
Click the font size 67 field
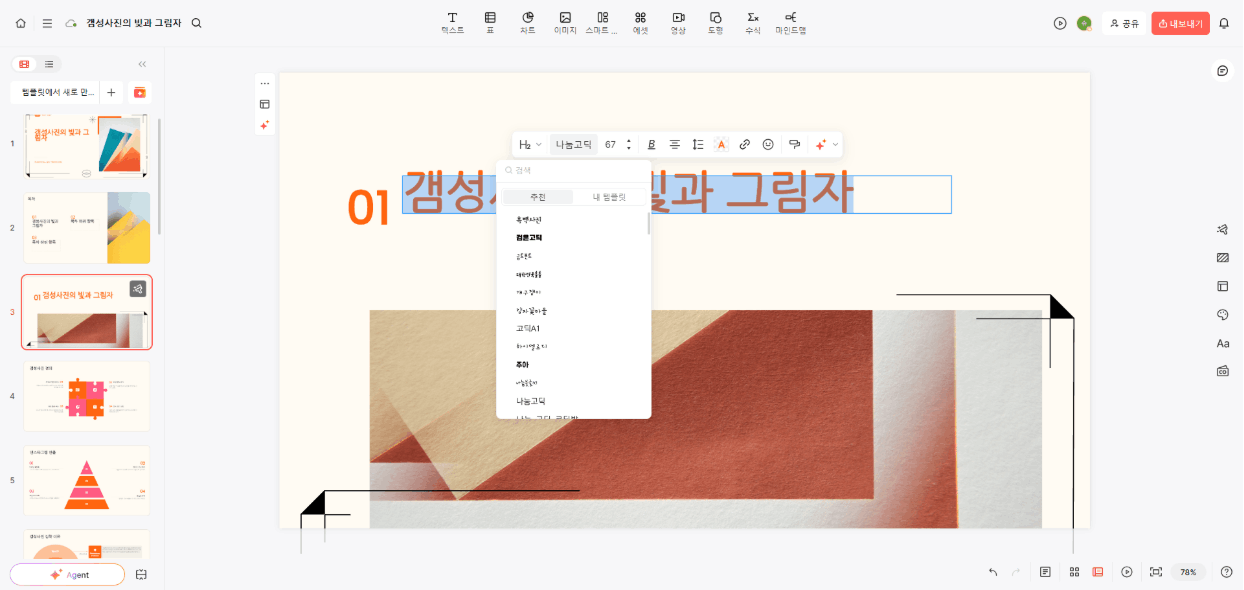[x=611, y=145]
